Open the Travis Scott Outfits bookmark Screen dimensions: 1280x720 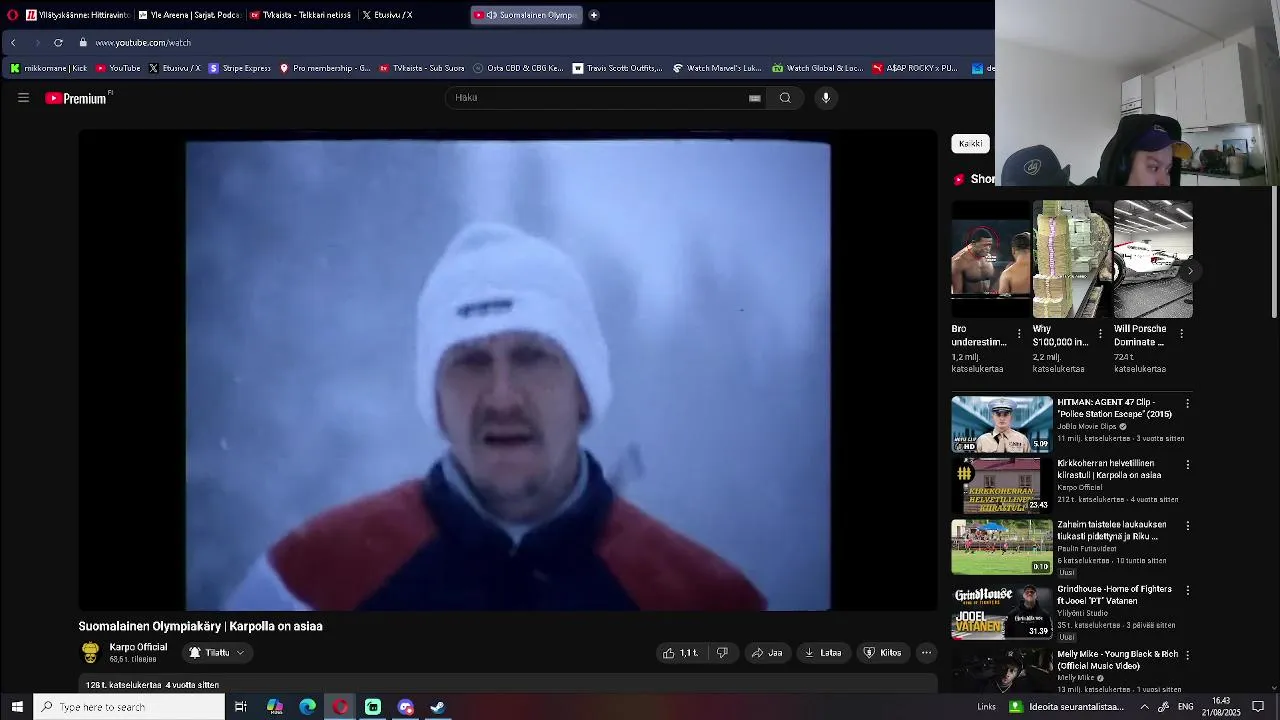(617, 68)
